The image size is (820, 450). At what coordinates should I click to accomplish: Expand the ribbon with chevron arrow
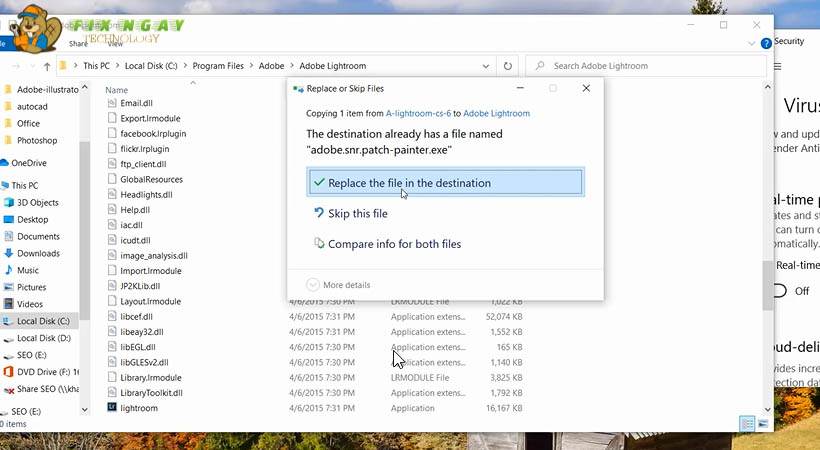click(x=751, y=43)
